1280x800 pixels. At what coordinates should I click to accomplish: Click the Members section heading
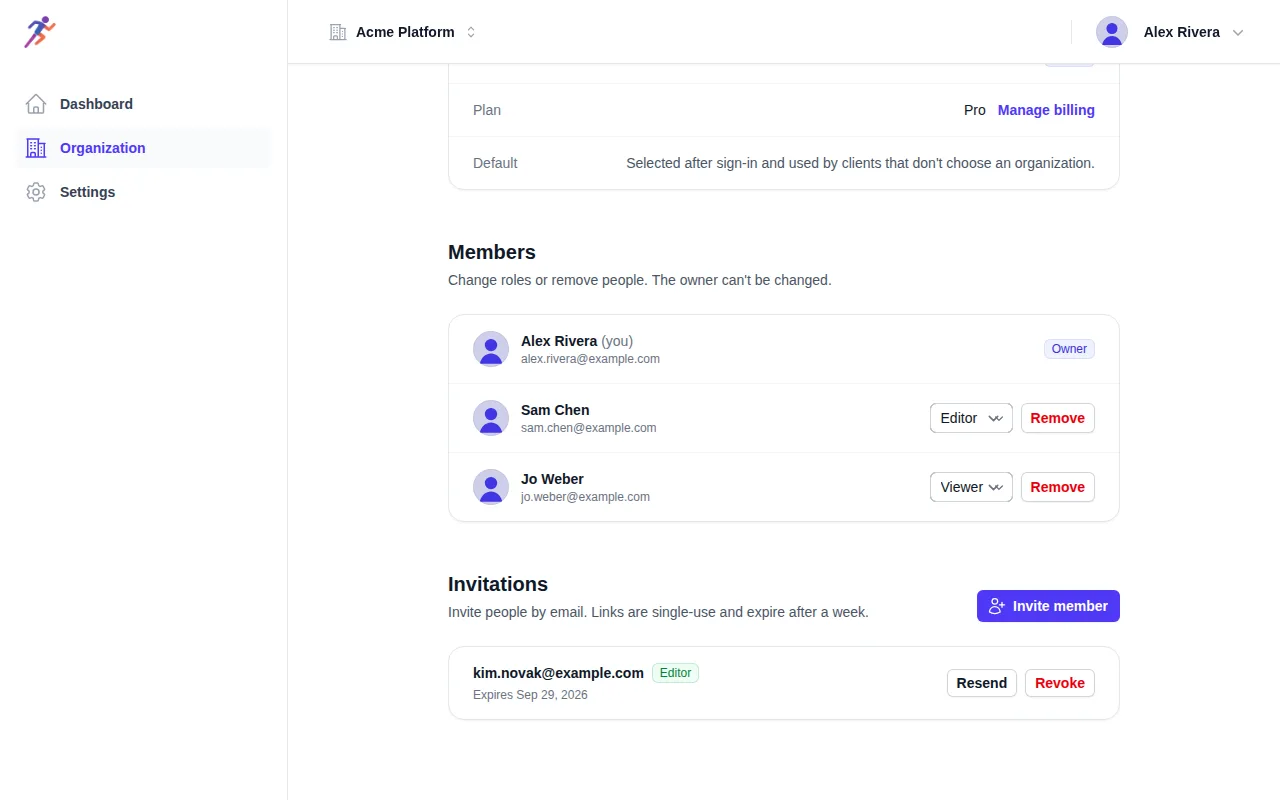tap(492, 252)
